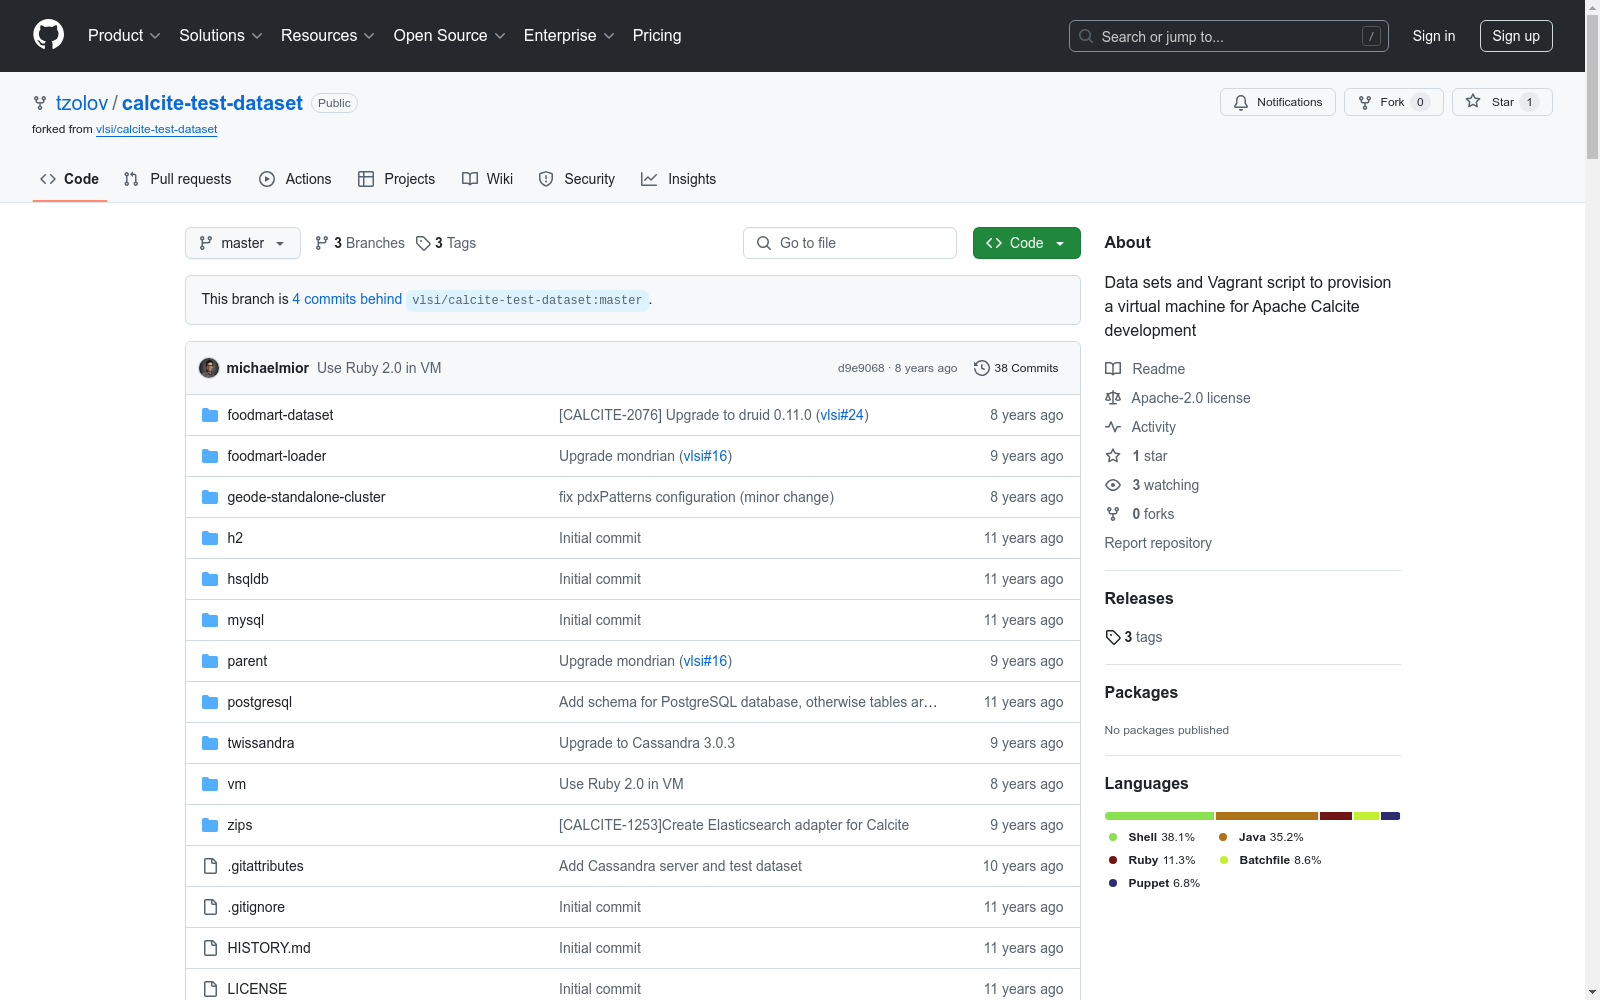Click the commit history clock icon
Image resolution: width=1600 pixels, height=1000 pixels.
(x=982, y=368)
